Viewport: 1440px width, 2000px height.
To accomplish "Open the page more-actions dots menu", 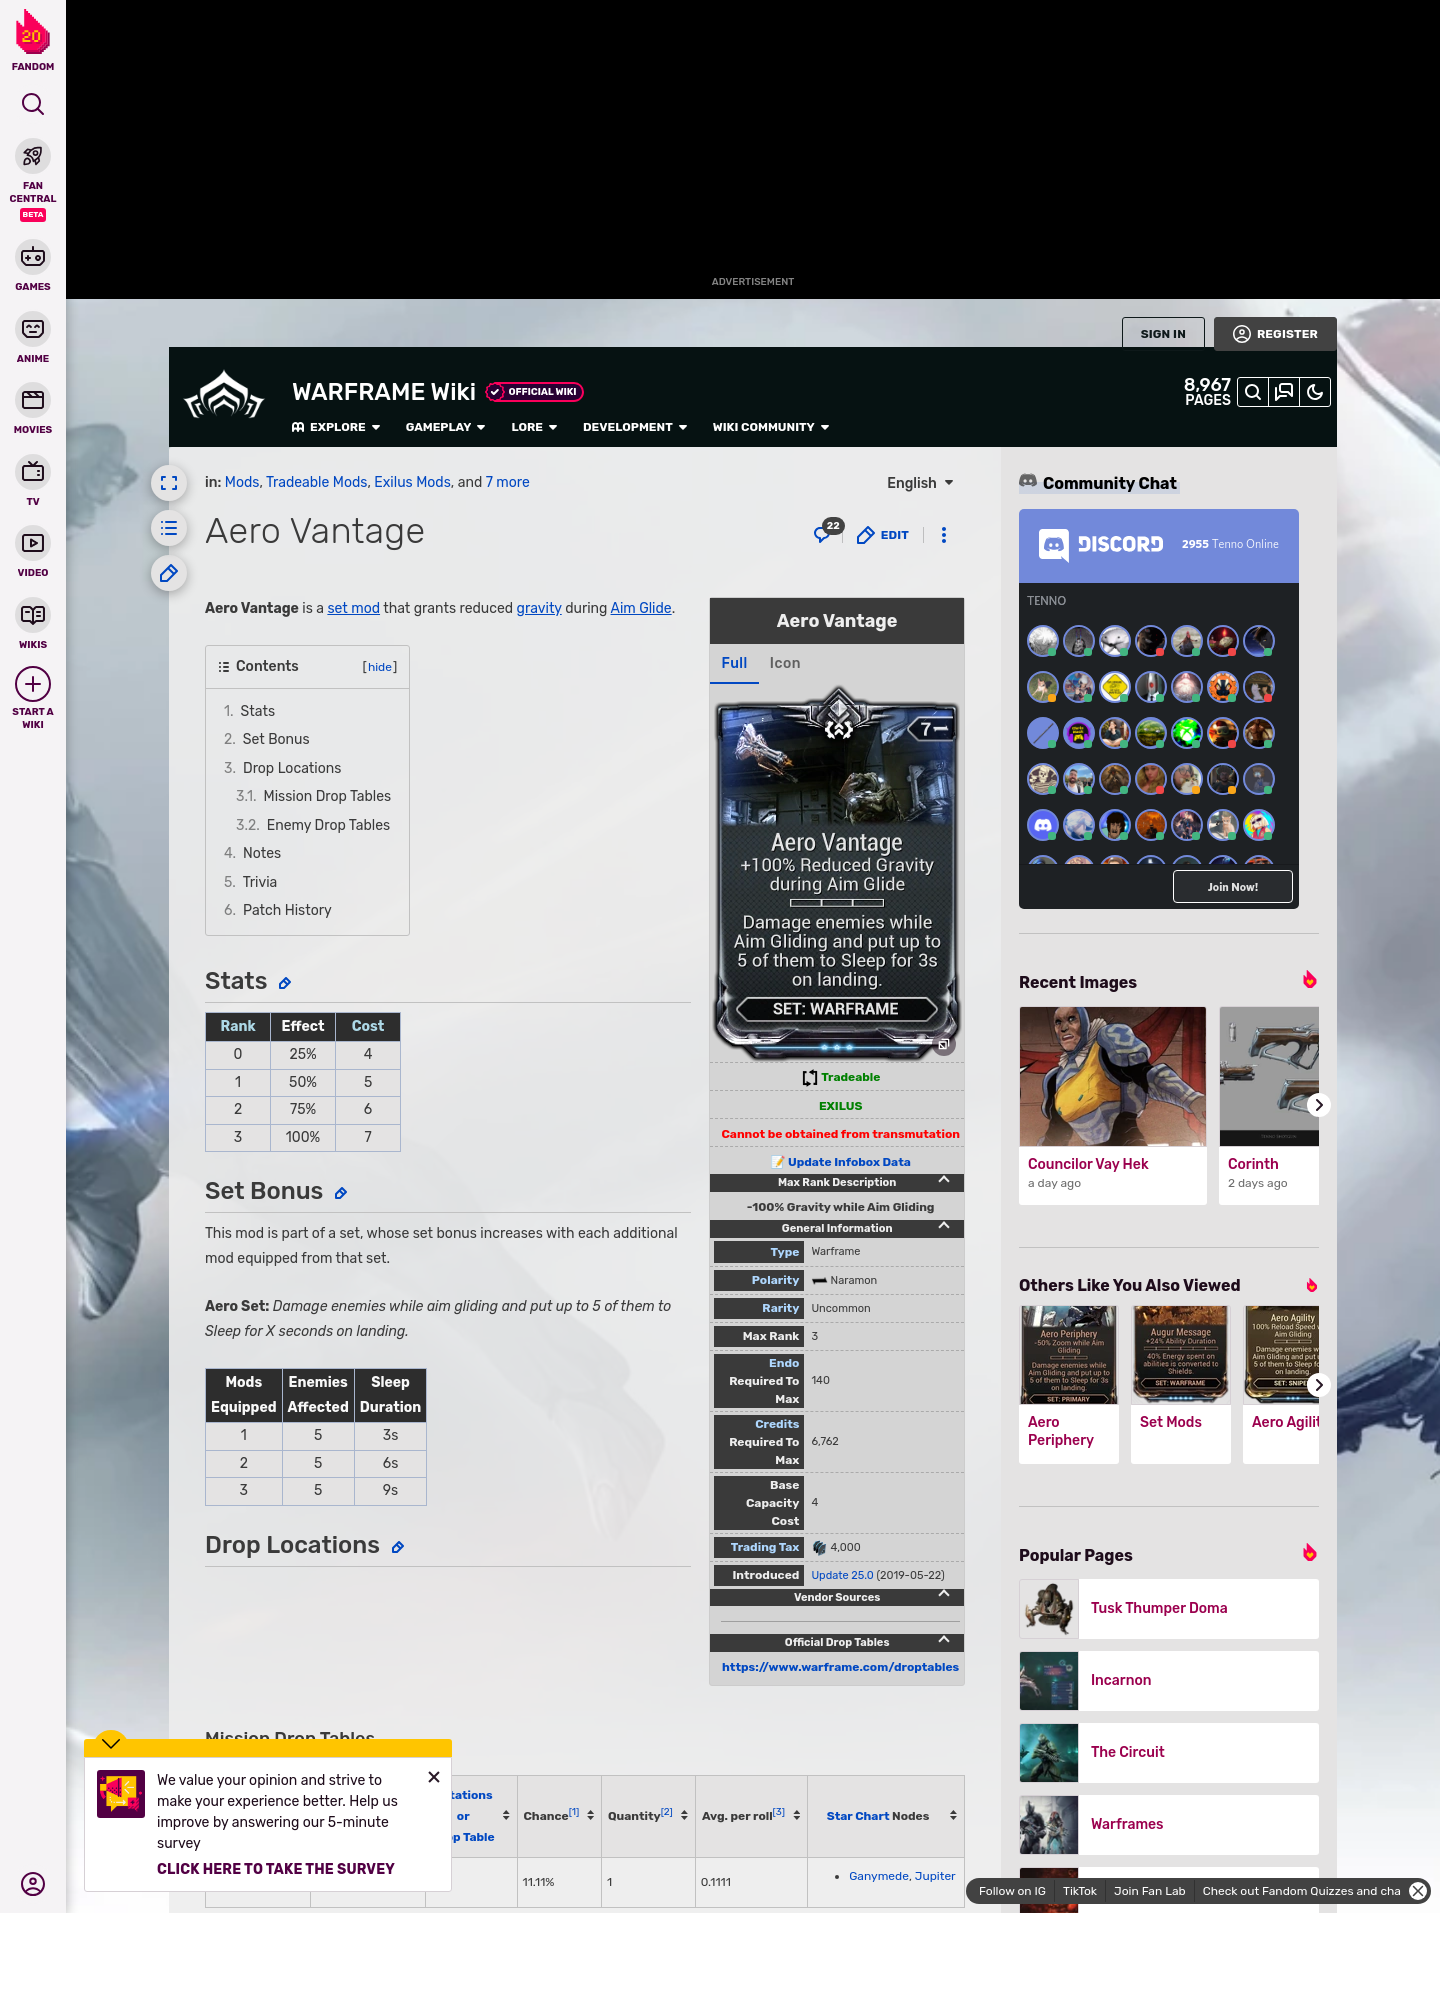I will pyautogui.click(x=944, y=535).
